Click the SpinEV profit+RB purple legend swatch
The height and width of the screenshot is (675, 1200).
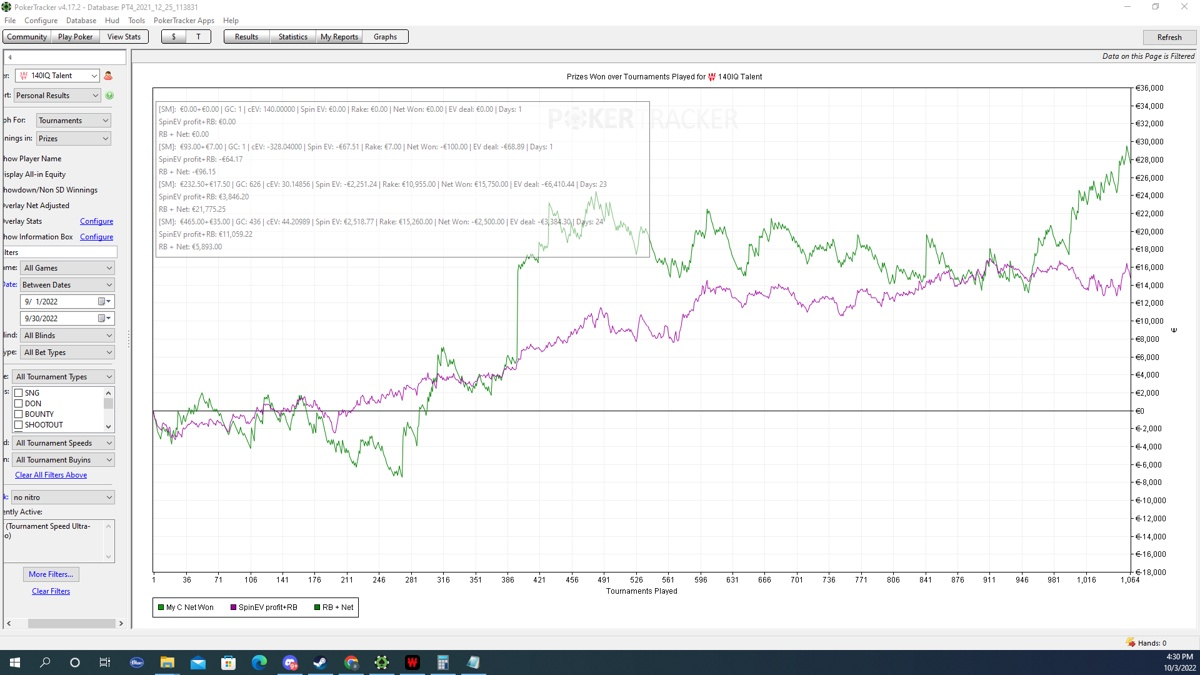234,607
